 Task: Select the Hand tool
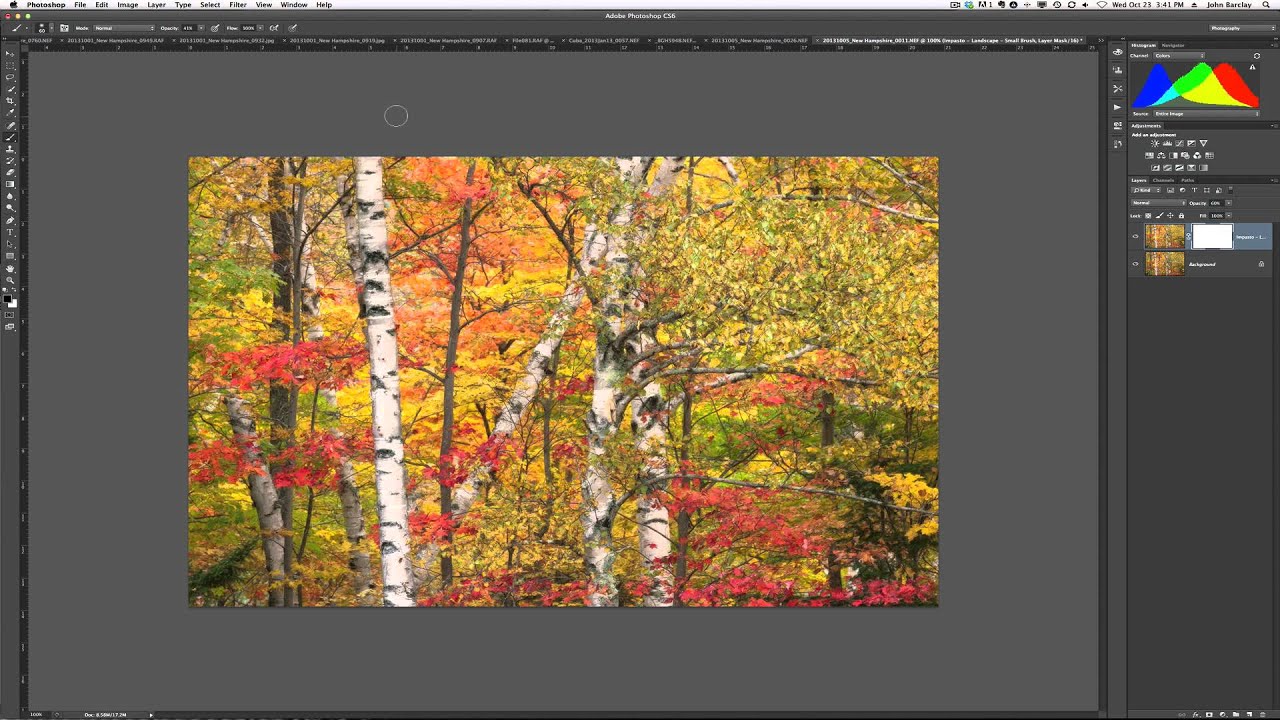click(9, 268)
